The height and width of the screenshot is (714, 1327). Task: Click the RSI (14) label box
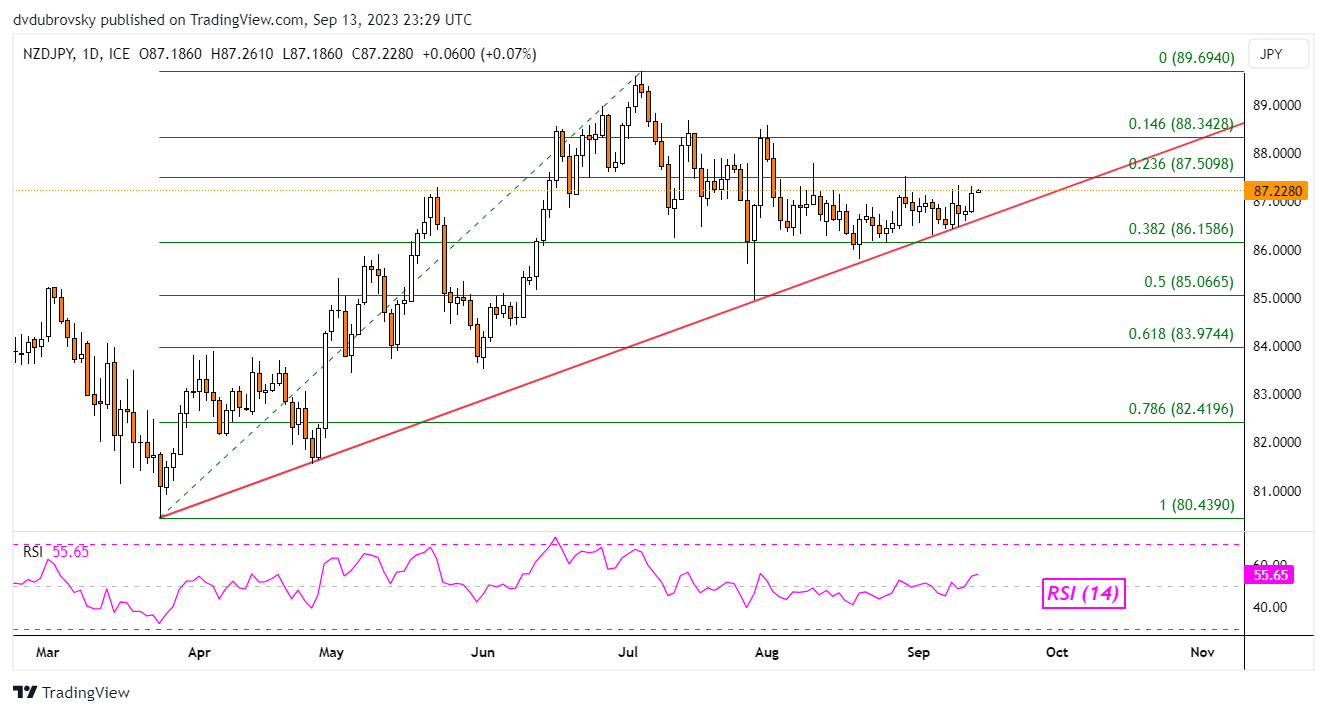(1082, 593)
